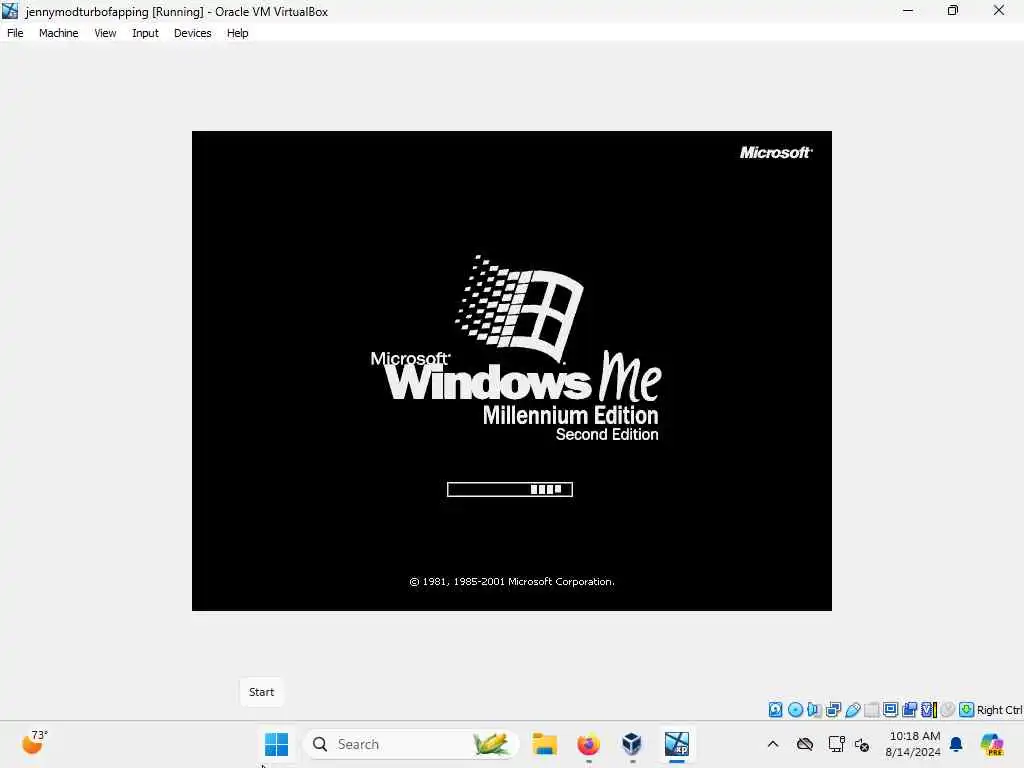Click the network adapters status icon
The image size is (1024, 768).
click(x=833, y=710)
